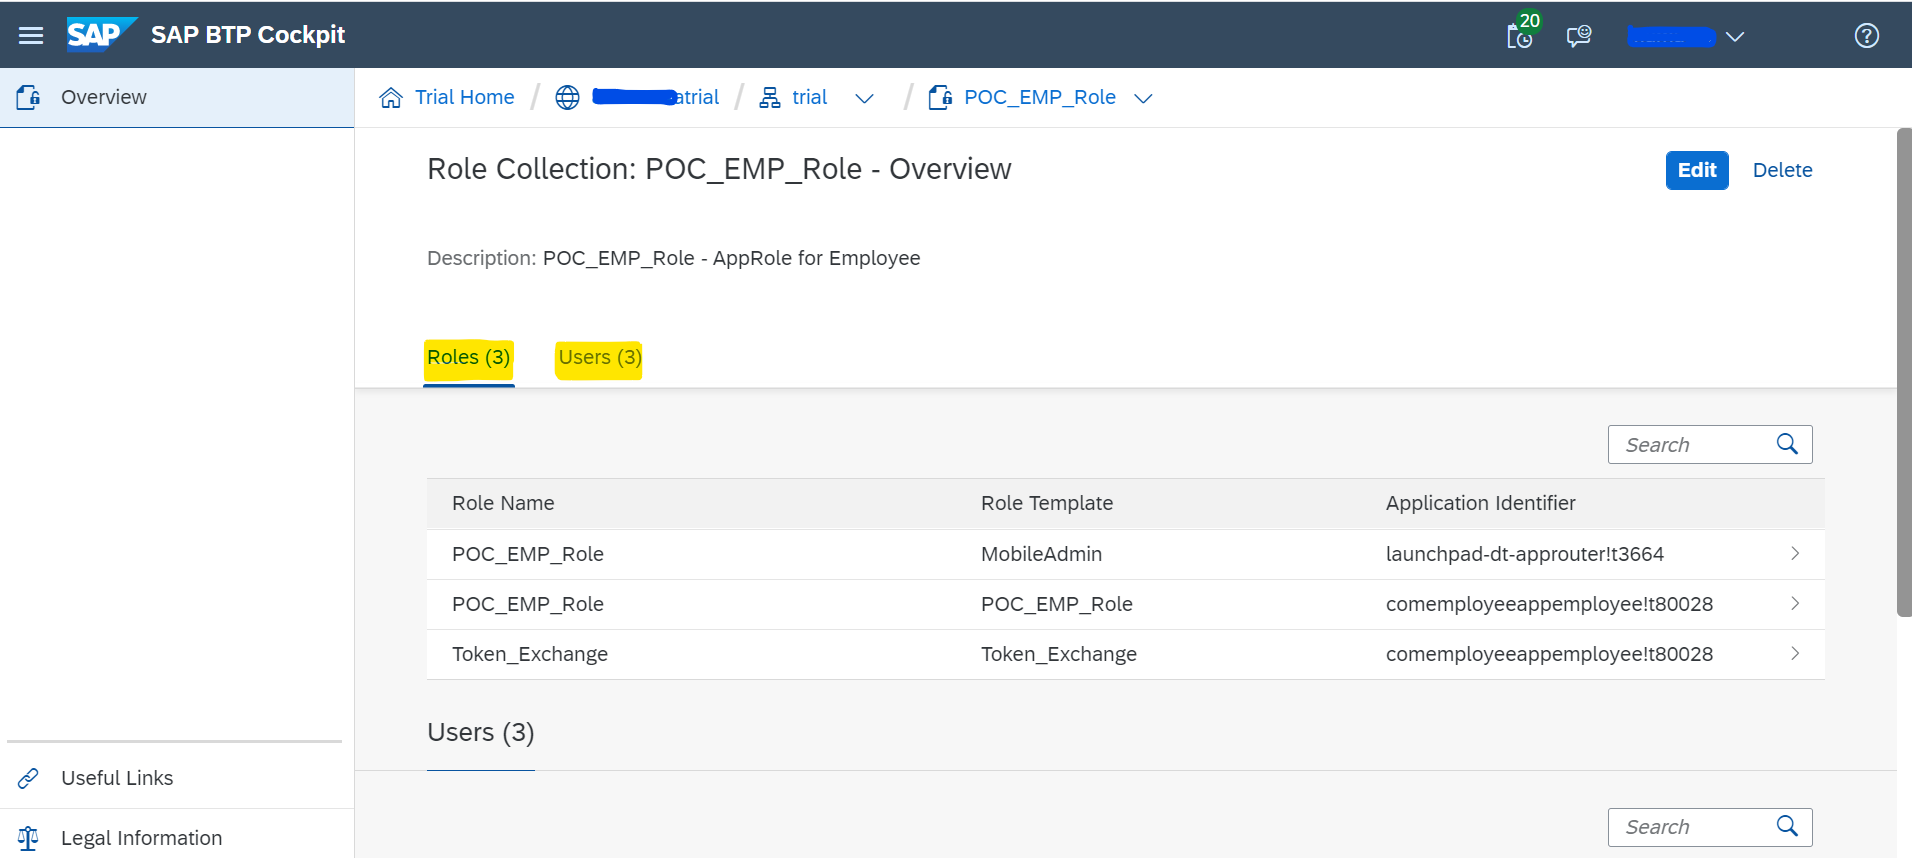The image size is (1912, 858).
Task: Select Overview in the sidebar
Action: point(177,97)
